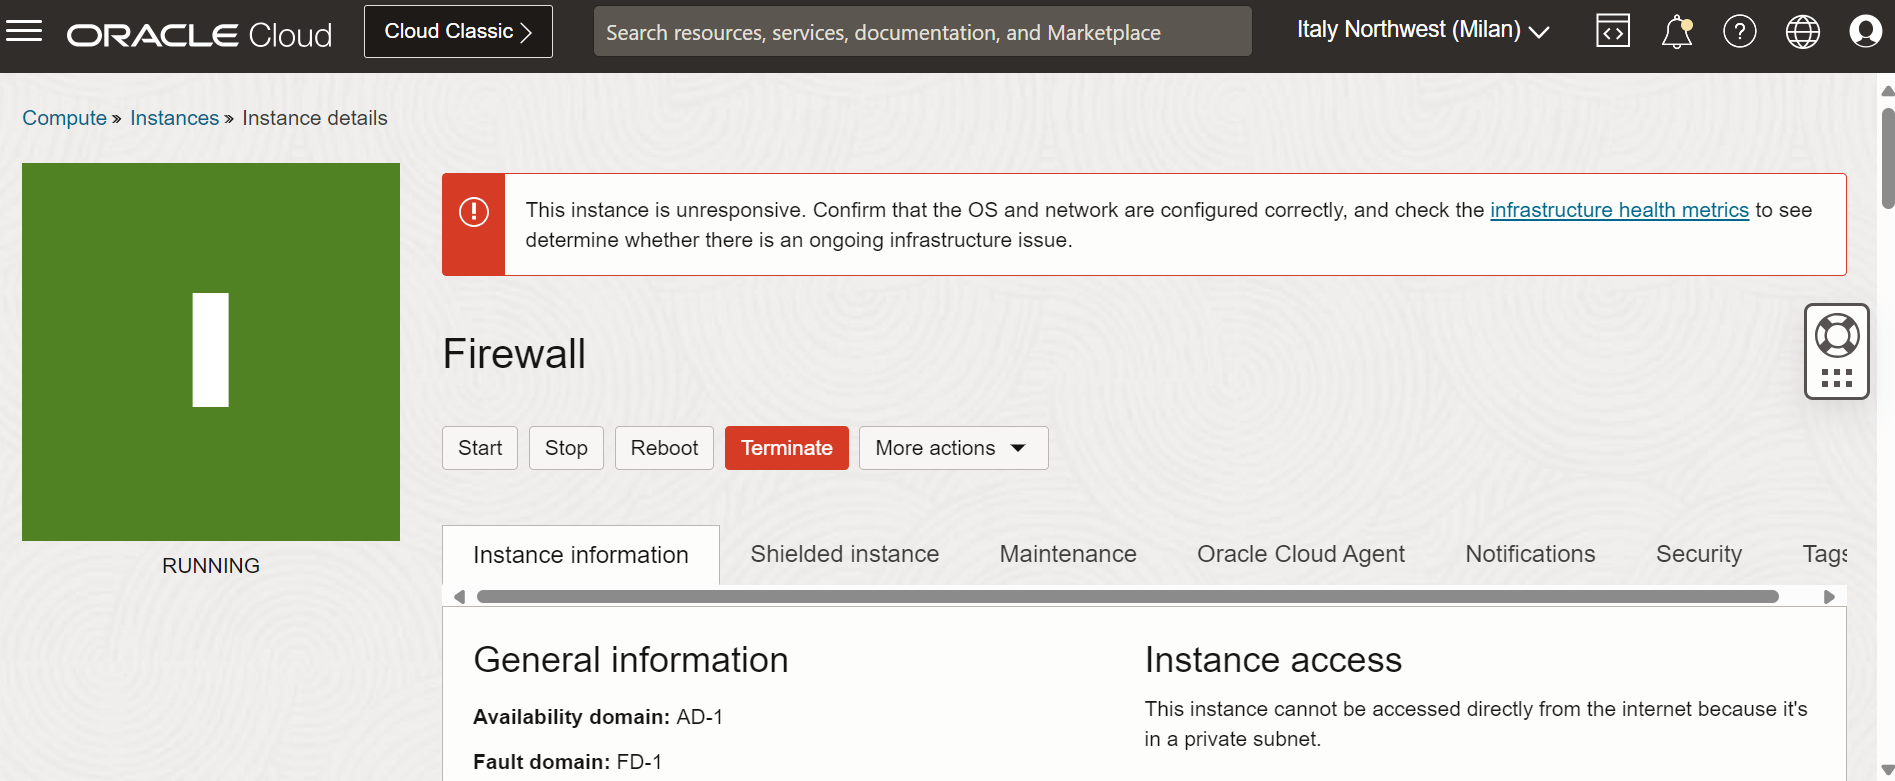
Task: Click the tab strip right scroll arrow
Action: (x=1829, y=597)
